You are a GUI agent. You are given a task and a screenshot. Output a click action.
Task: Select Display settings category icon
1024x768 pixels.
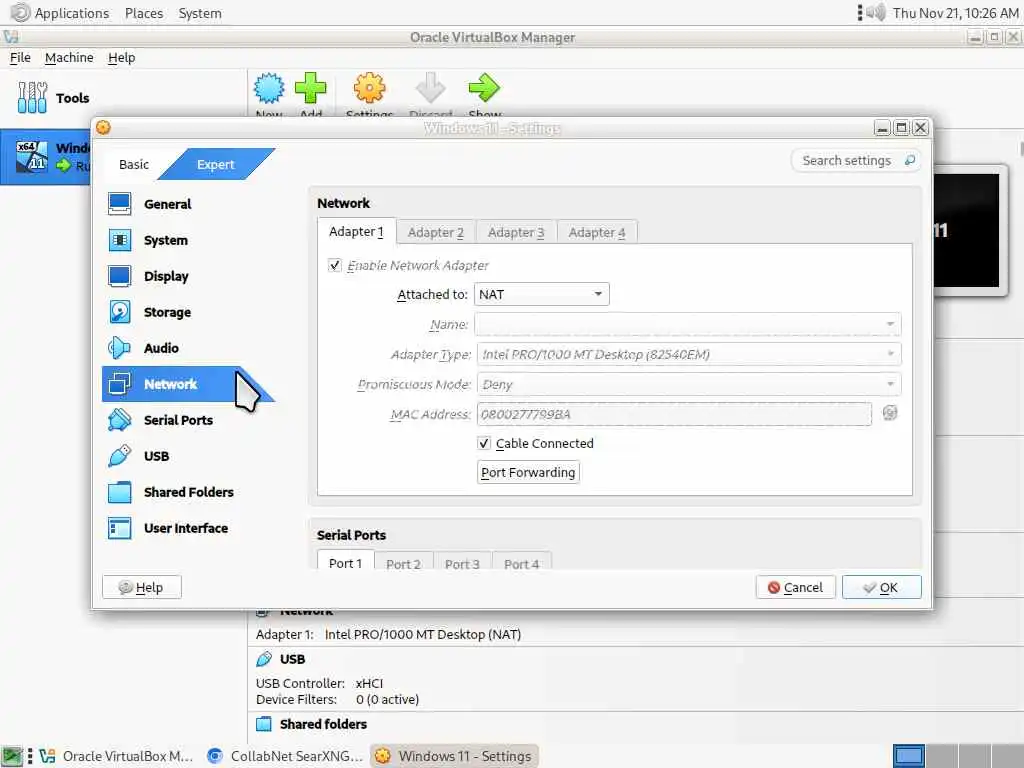coord(120,276)
